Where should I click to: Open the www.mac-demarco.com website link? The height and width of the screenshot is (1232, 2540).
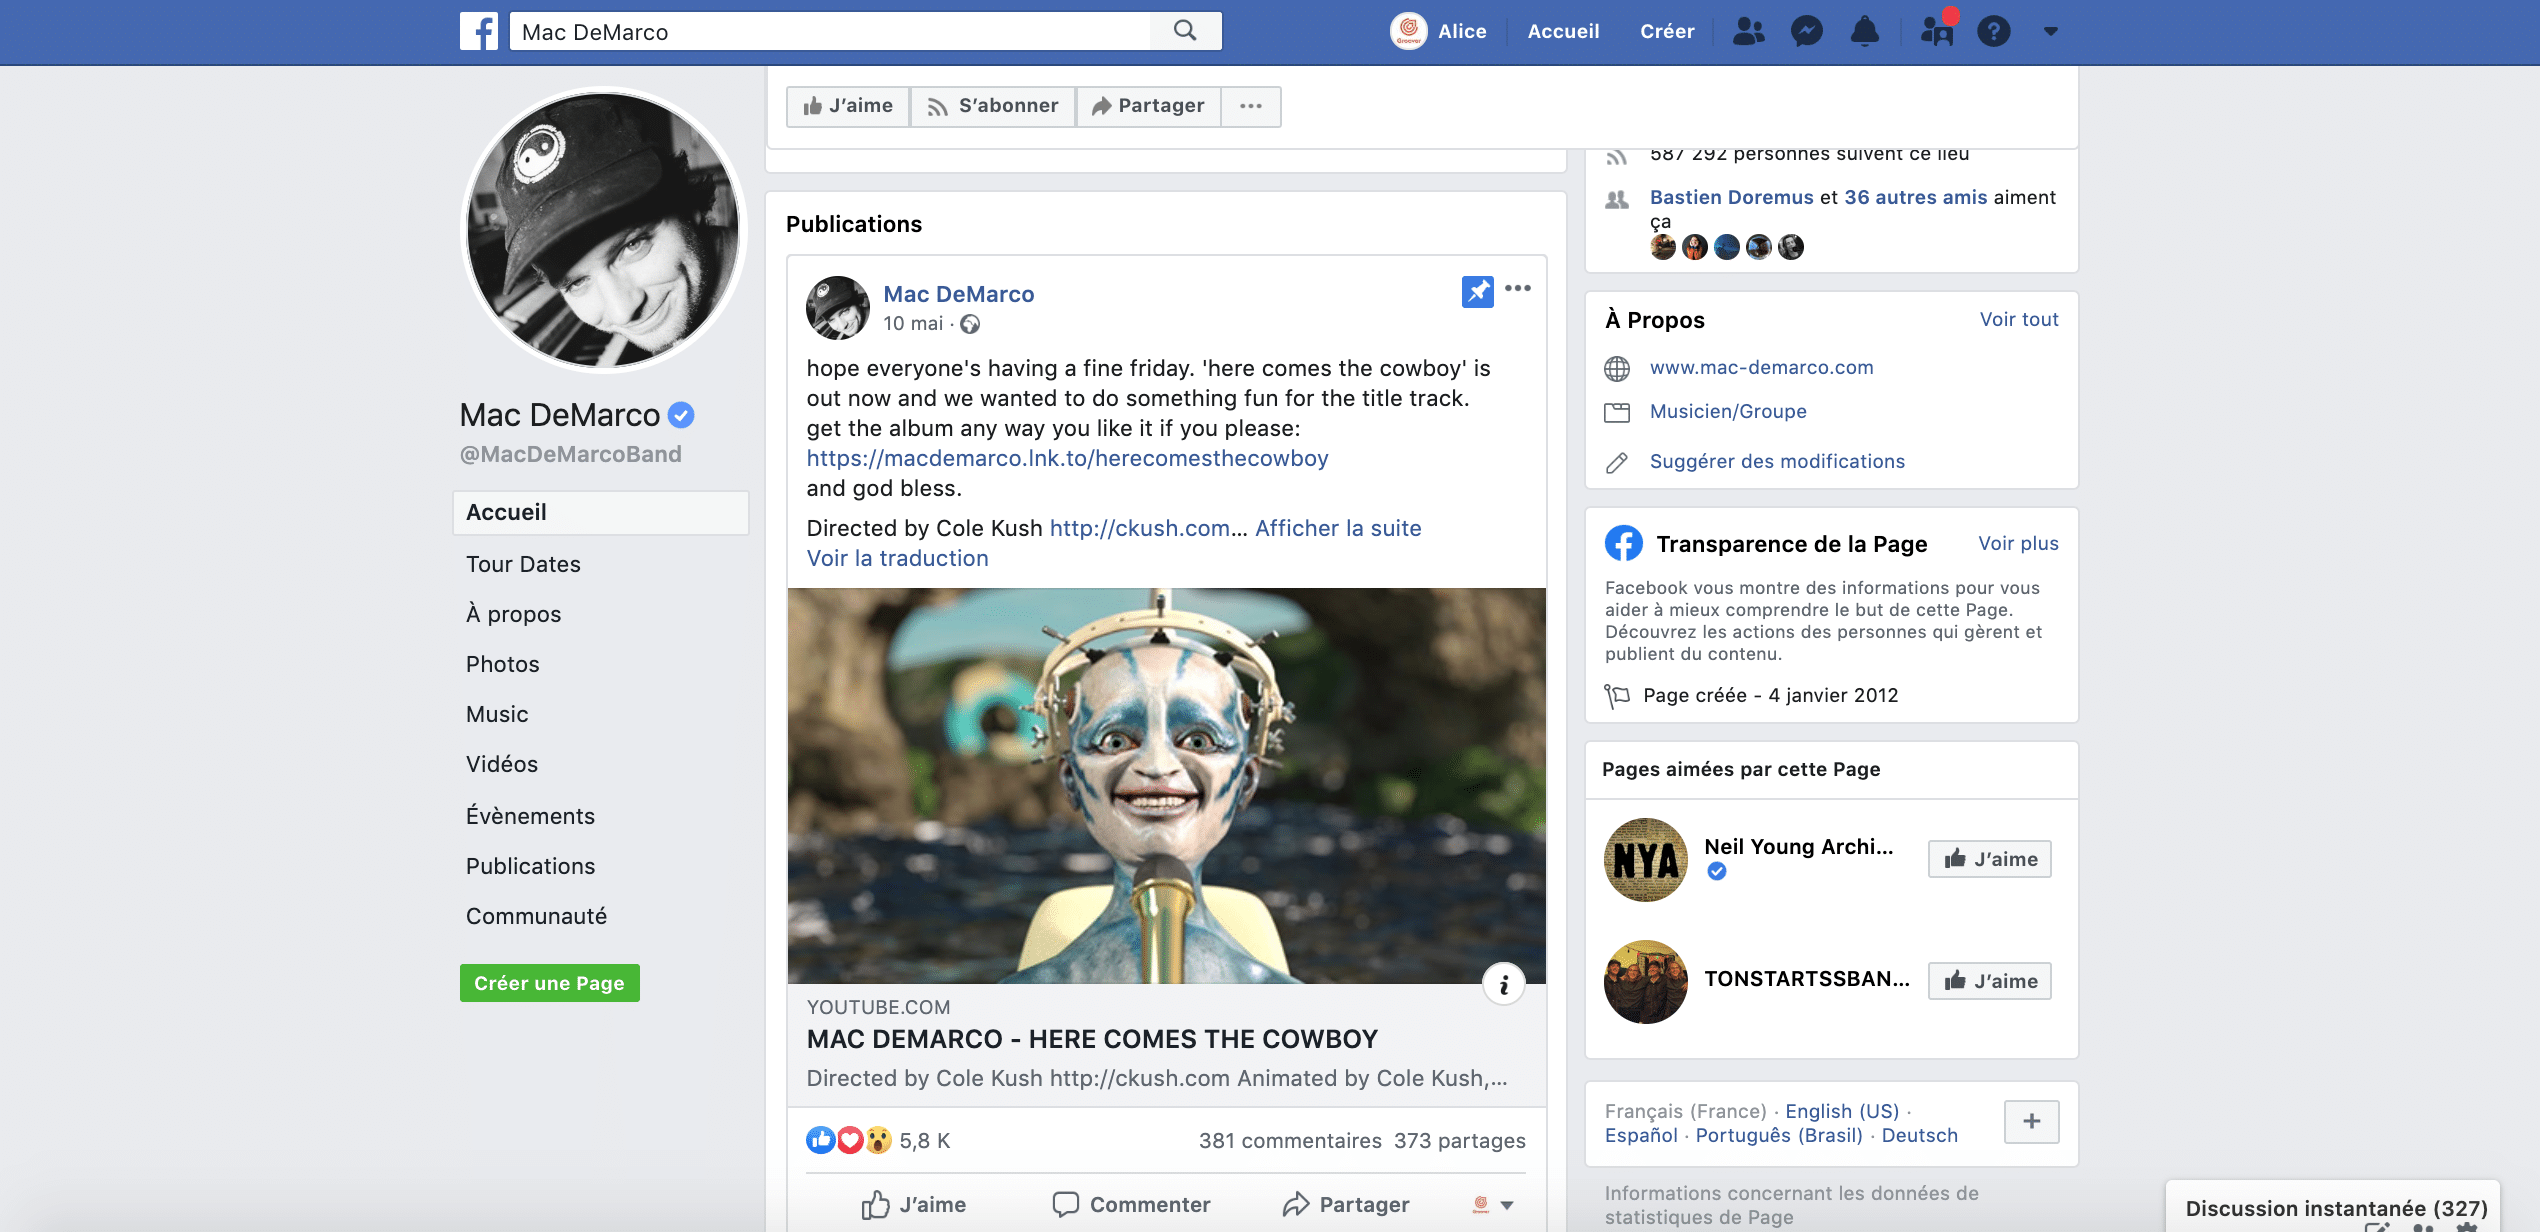pyautogui.click(x=1761, y=367)
